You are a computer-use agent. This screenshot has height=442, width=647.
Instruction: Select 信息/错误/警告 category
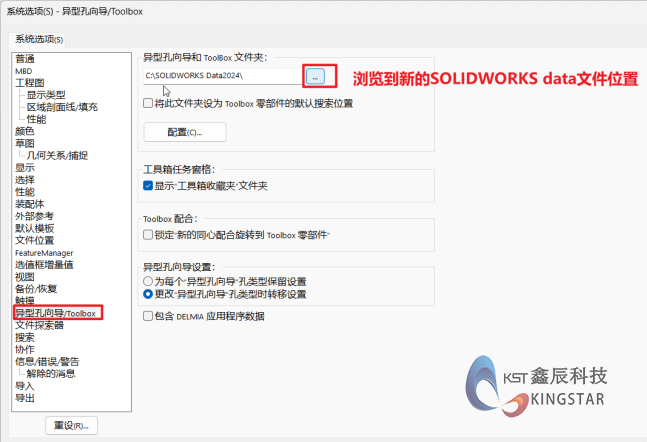(47, 362)
